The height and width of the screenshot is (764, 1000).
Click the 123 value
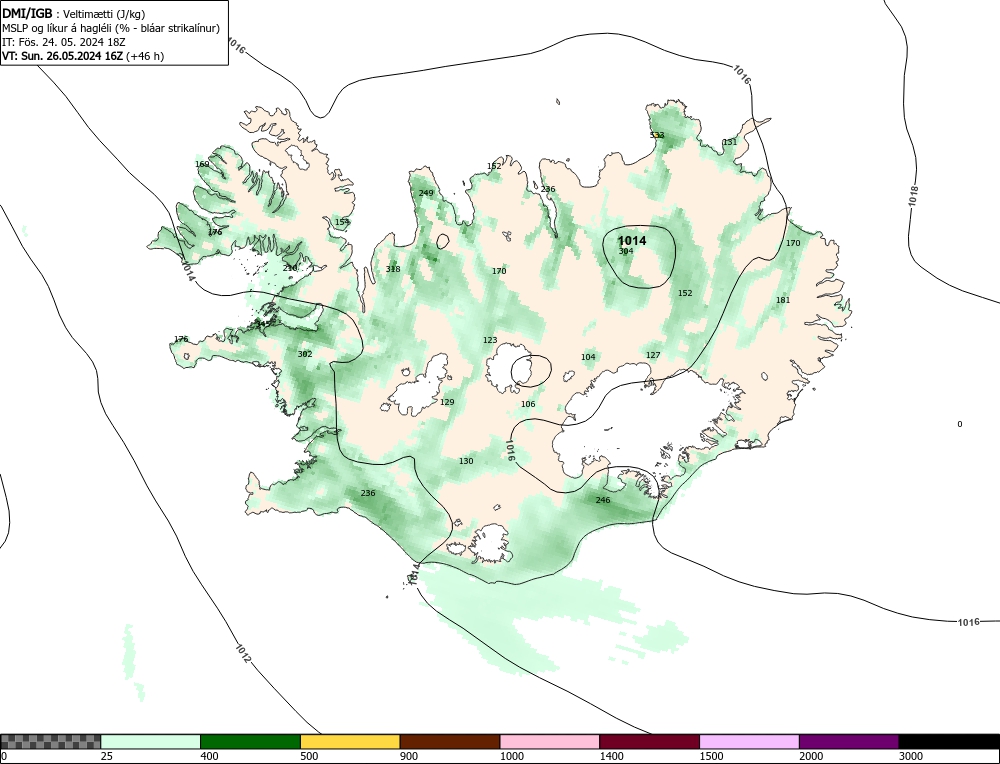(x=490, y=340)
